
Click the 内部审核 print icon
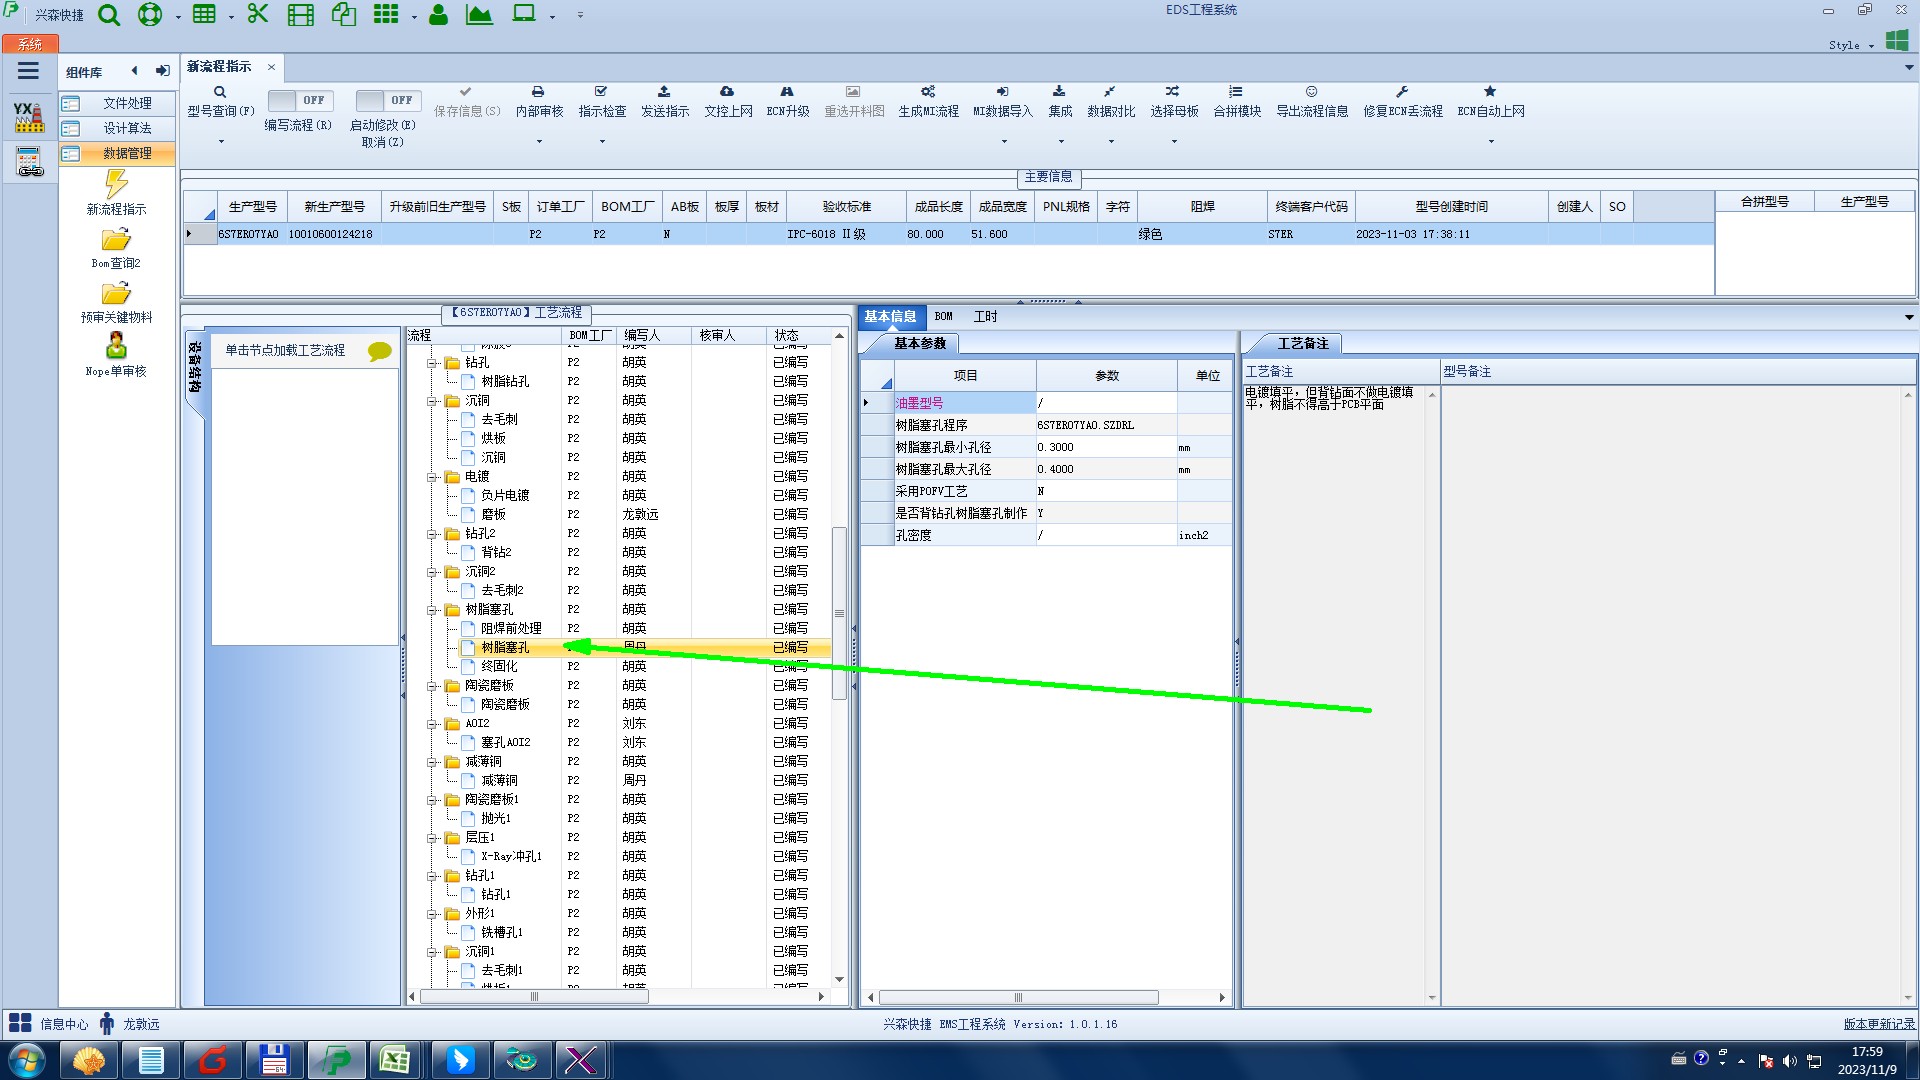pyautogui.click(x=538, y=92)
